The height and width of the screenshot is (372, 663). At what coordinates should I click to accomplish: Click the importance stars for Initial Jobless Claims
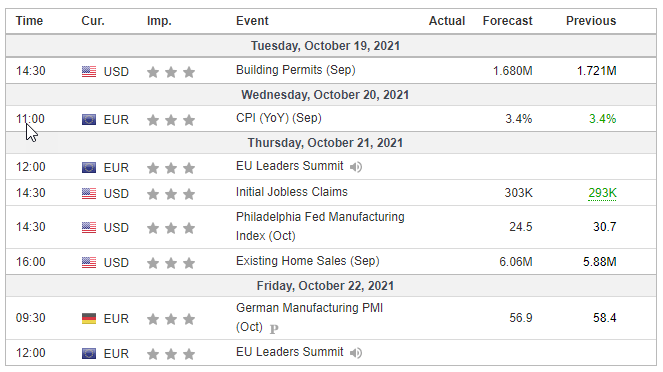[171, 194]
